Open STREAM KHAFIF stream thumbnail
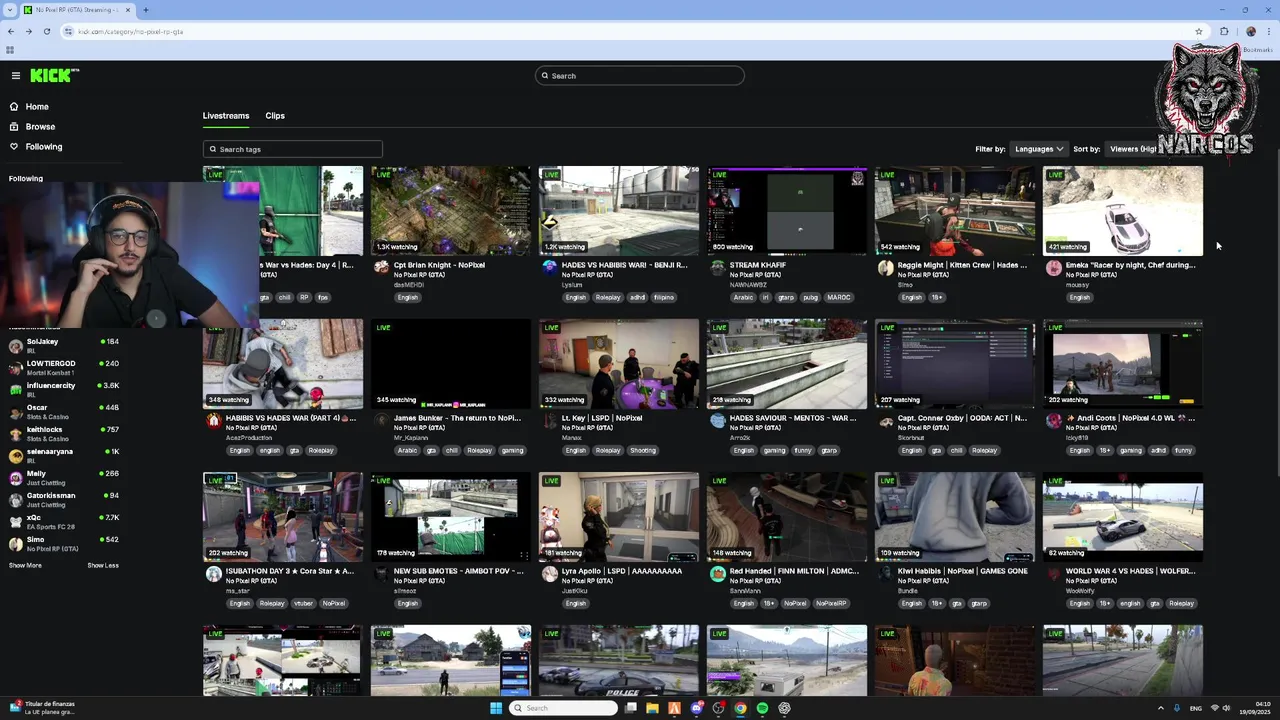Viewport: 1280px width, 720px height. tap(787, 211)
